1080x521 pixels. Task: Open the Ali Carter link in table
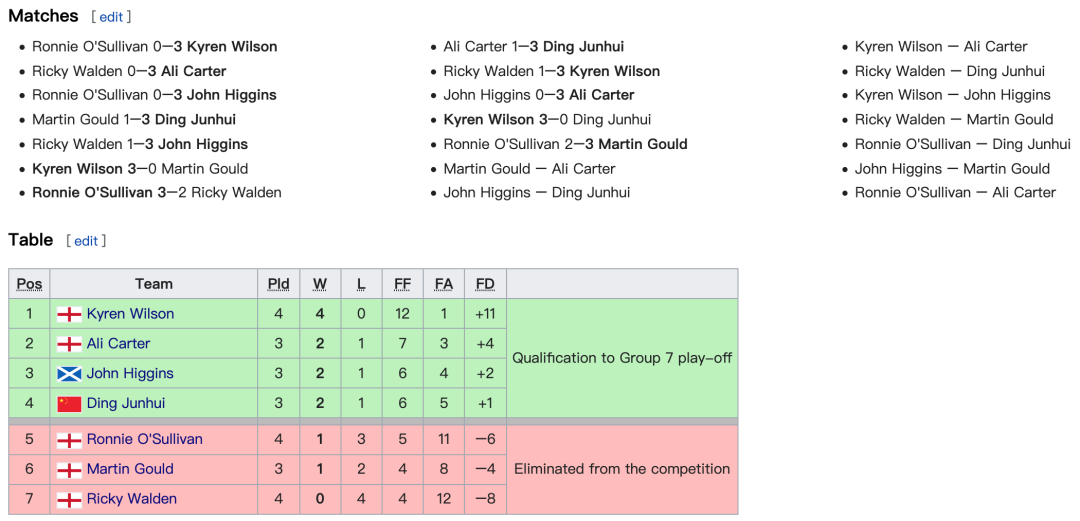[x=118, y=343]
